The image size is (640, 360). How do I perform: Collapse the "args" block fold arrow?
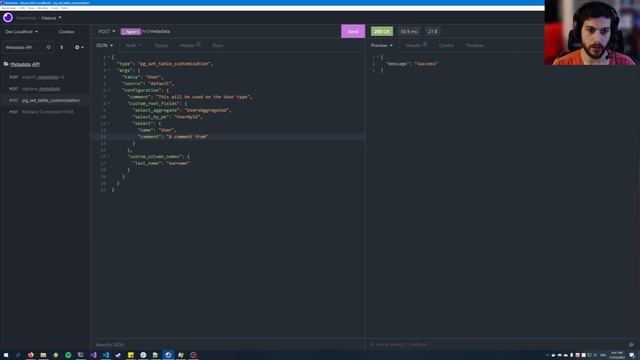click(109, 70)
